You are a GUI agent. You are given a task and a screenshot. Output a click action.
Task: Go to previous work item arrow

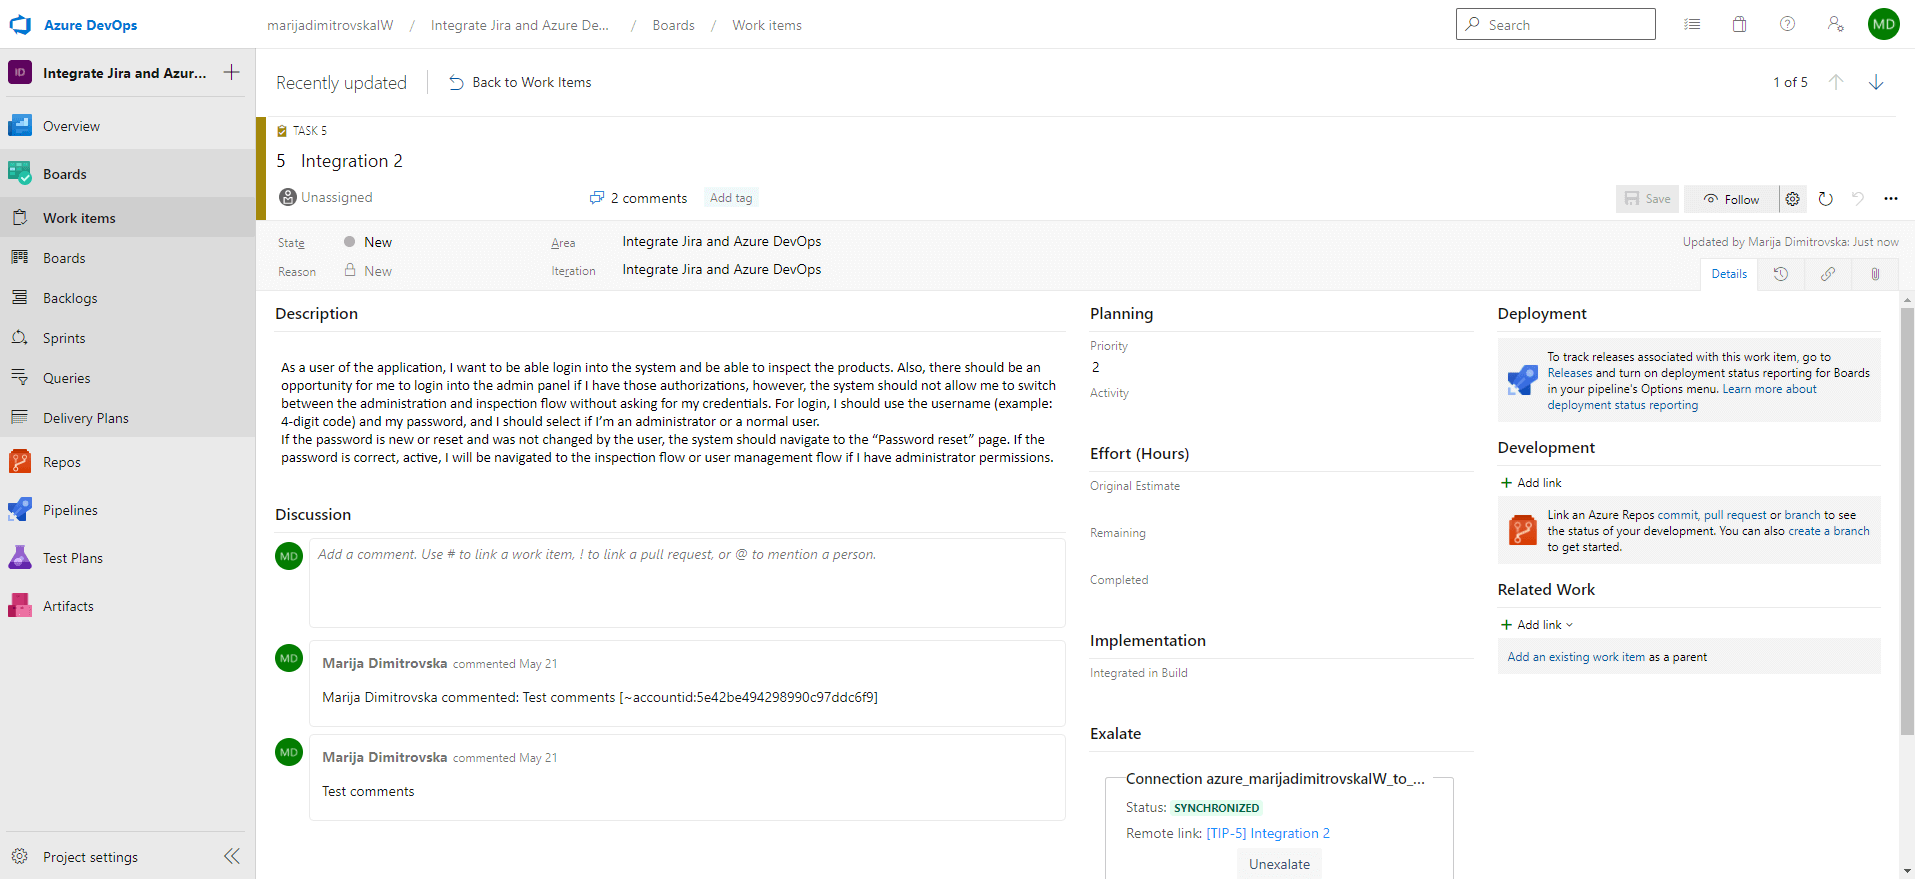click(x=1836, y=82)
